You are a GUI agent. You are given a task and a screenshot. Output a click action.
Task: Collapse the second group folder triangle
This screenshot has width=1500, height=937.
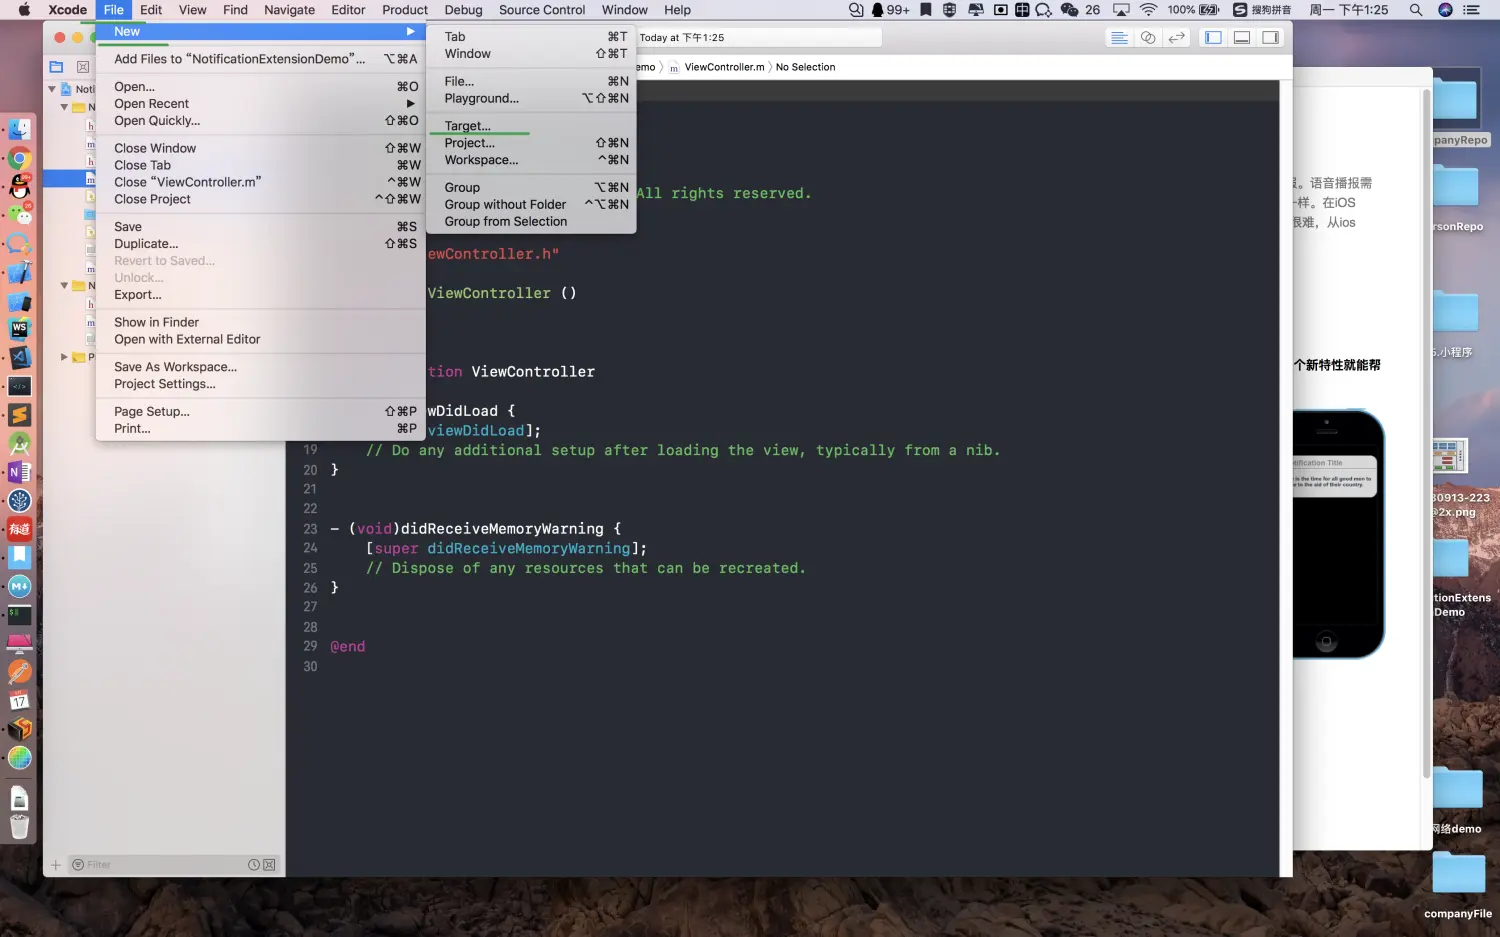click(64, 286)
